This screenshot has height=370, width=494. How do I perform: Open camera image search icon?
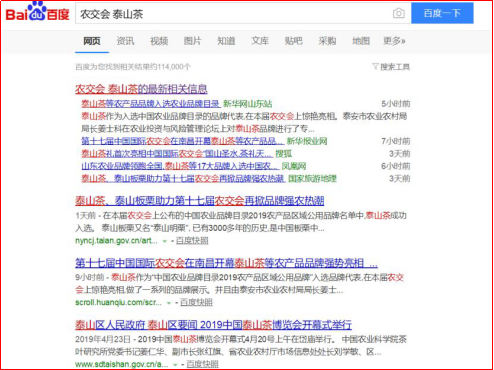(398, 13)
